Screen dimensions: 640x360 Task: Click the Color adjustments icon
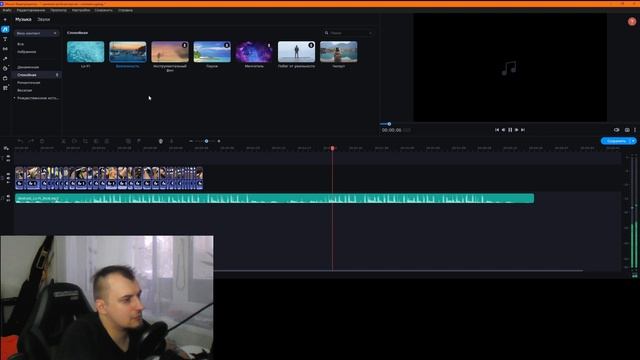96,141
